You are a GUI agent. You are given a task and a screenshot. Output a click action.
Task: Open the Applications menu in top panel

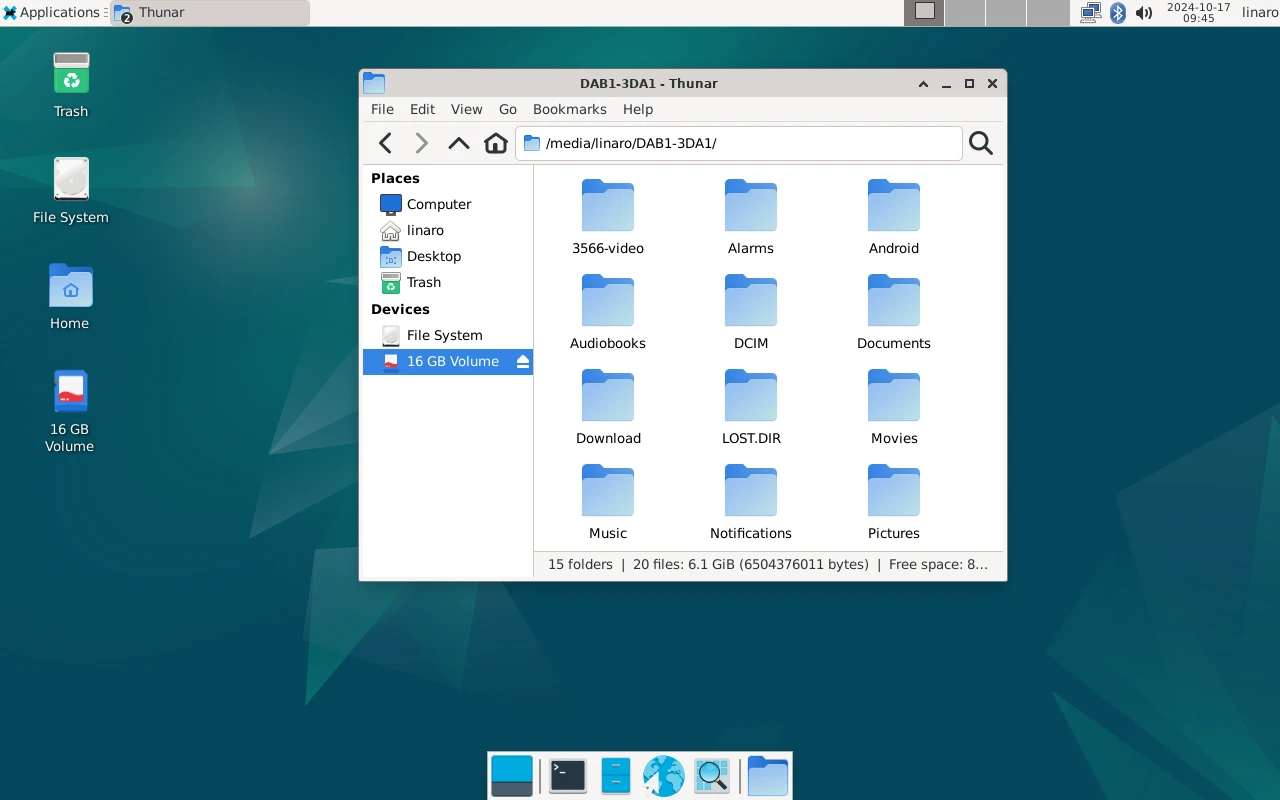[52, 12]
